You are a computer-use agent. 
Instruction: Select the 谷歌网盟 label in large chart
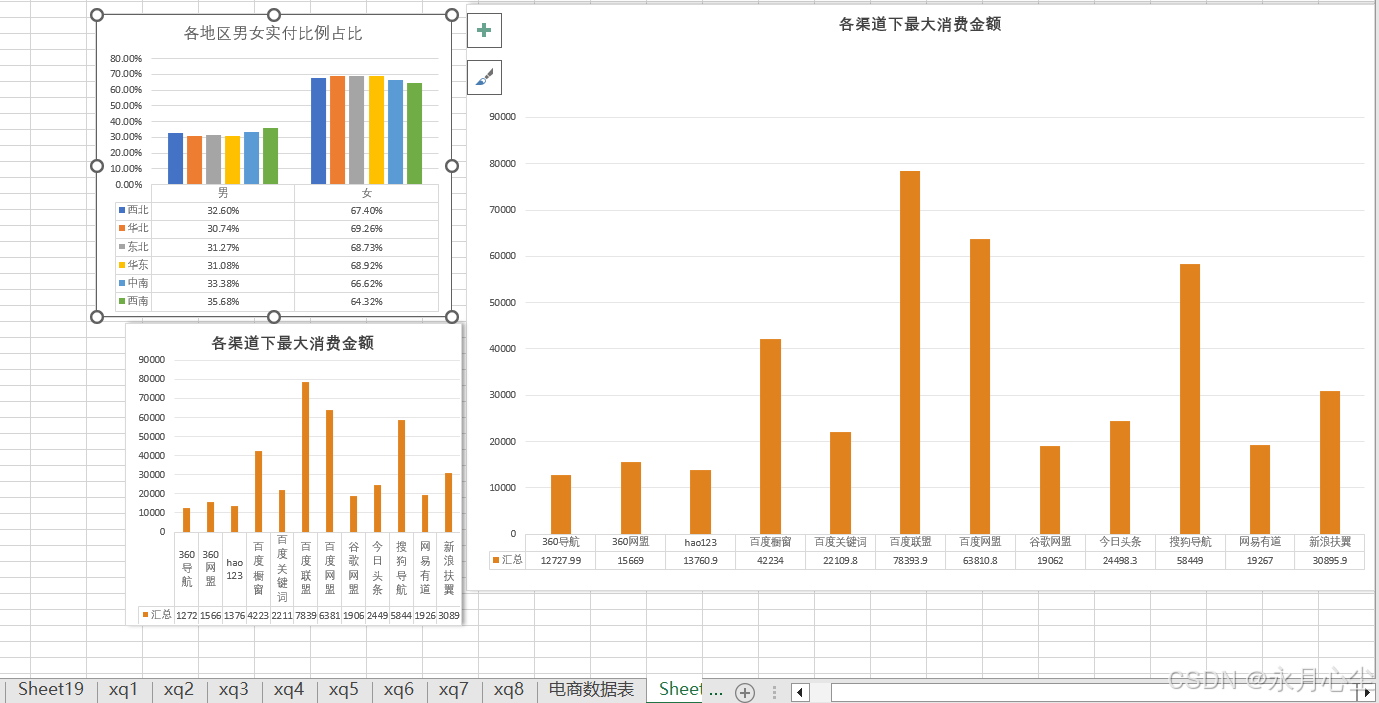coord(1050,542)
